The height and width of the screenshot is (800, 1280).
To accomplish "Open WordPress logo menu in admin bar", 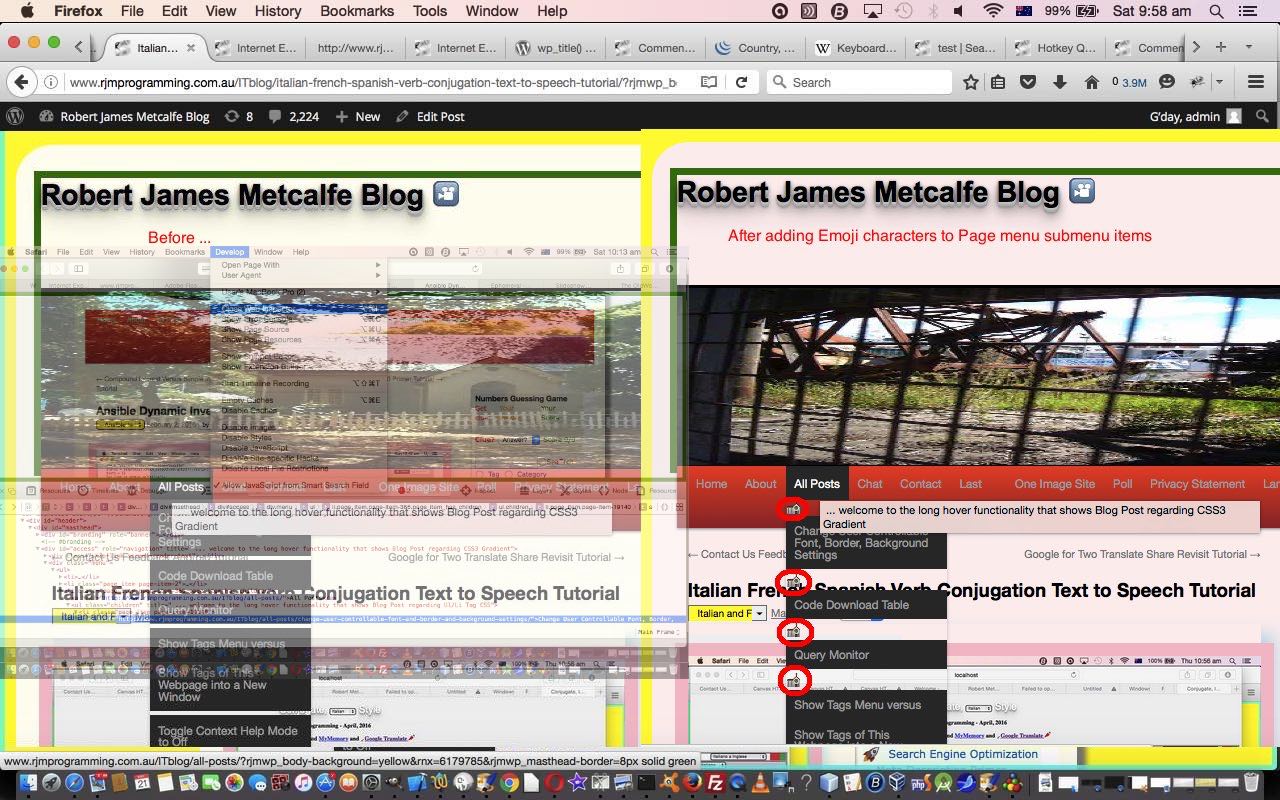I will pos(15,116).
